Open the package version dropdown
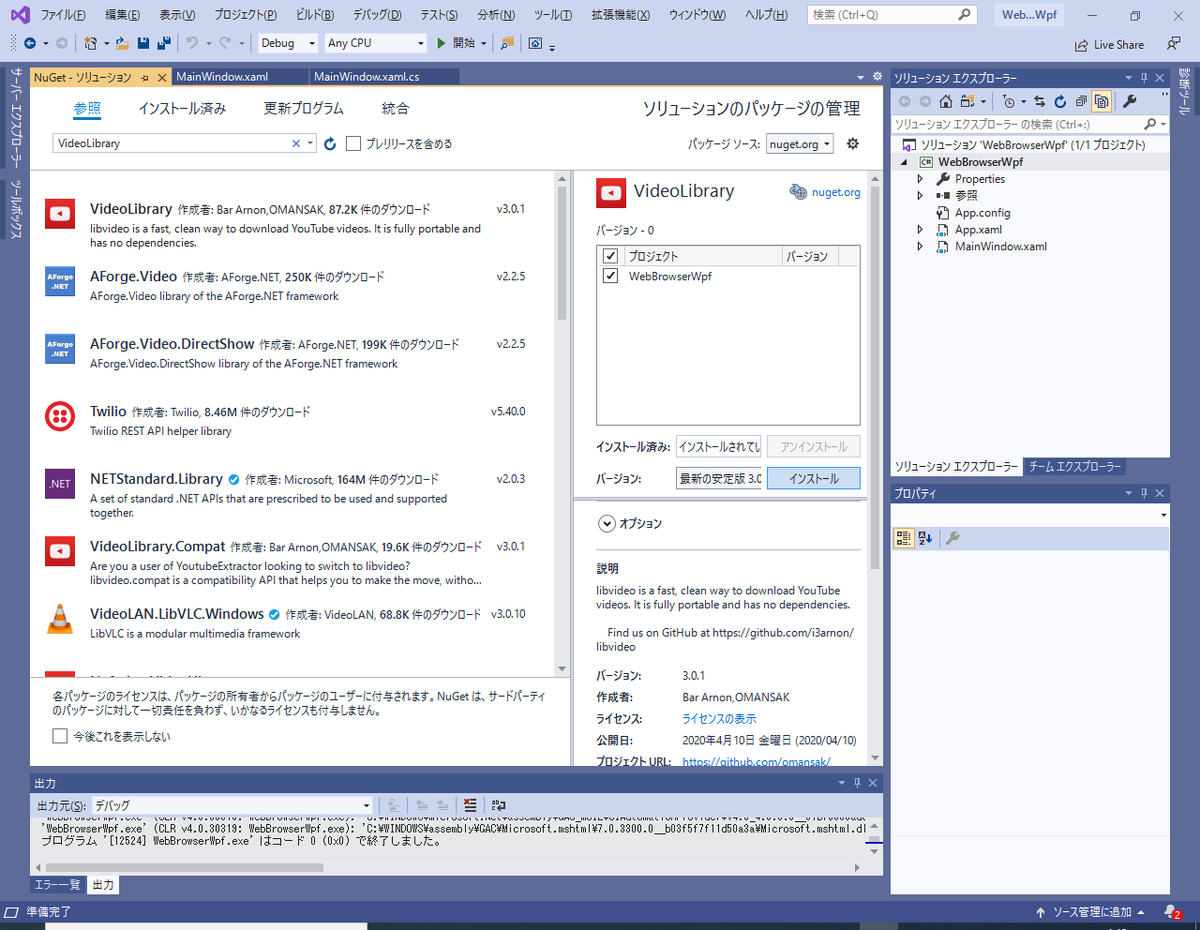The height and width of the screenshot is (930, 1200). coord(719,479)
